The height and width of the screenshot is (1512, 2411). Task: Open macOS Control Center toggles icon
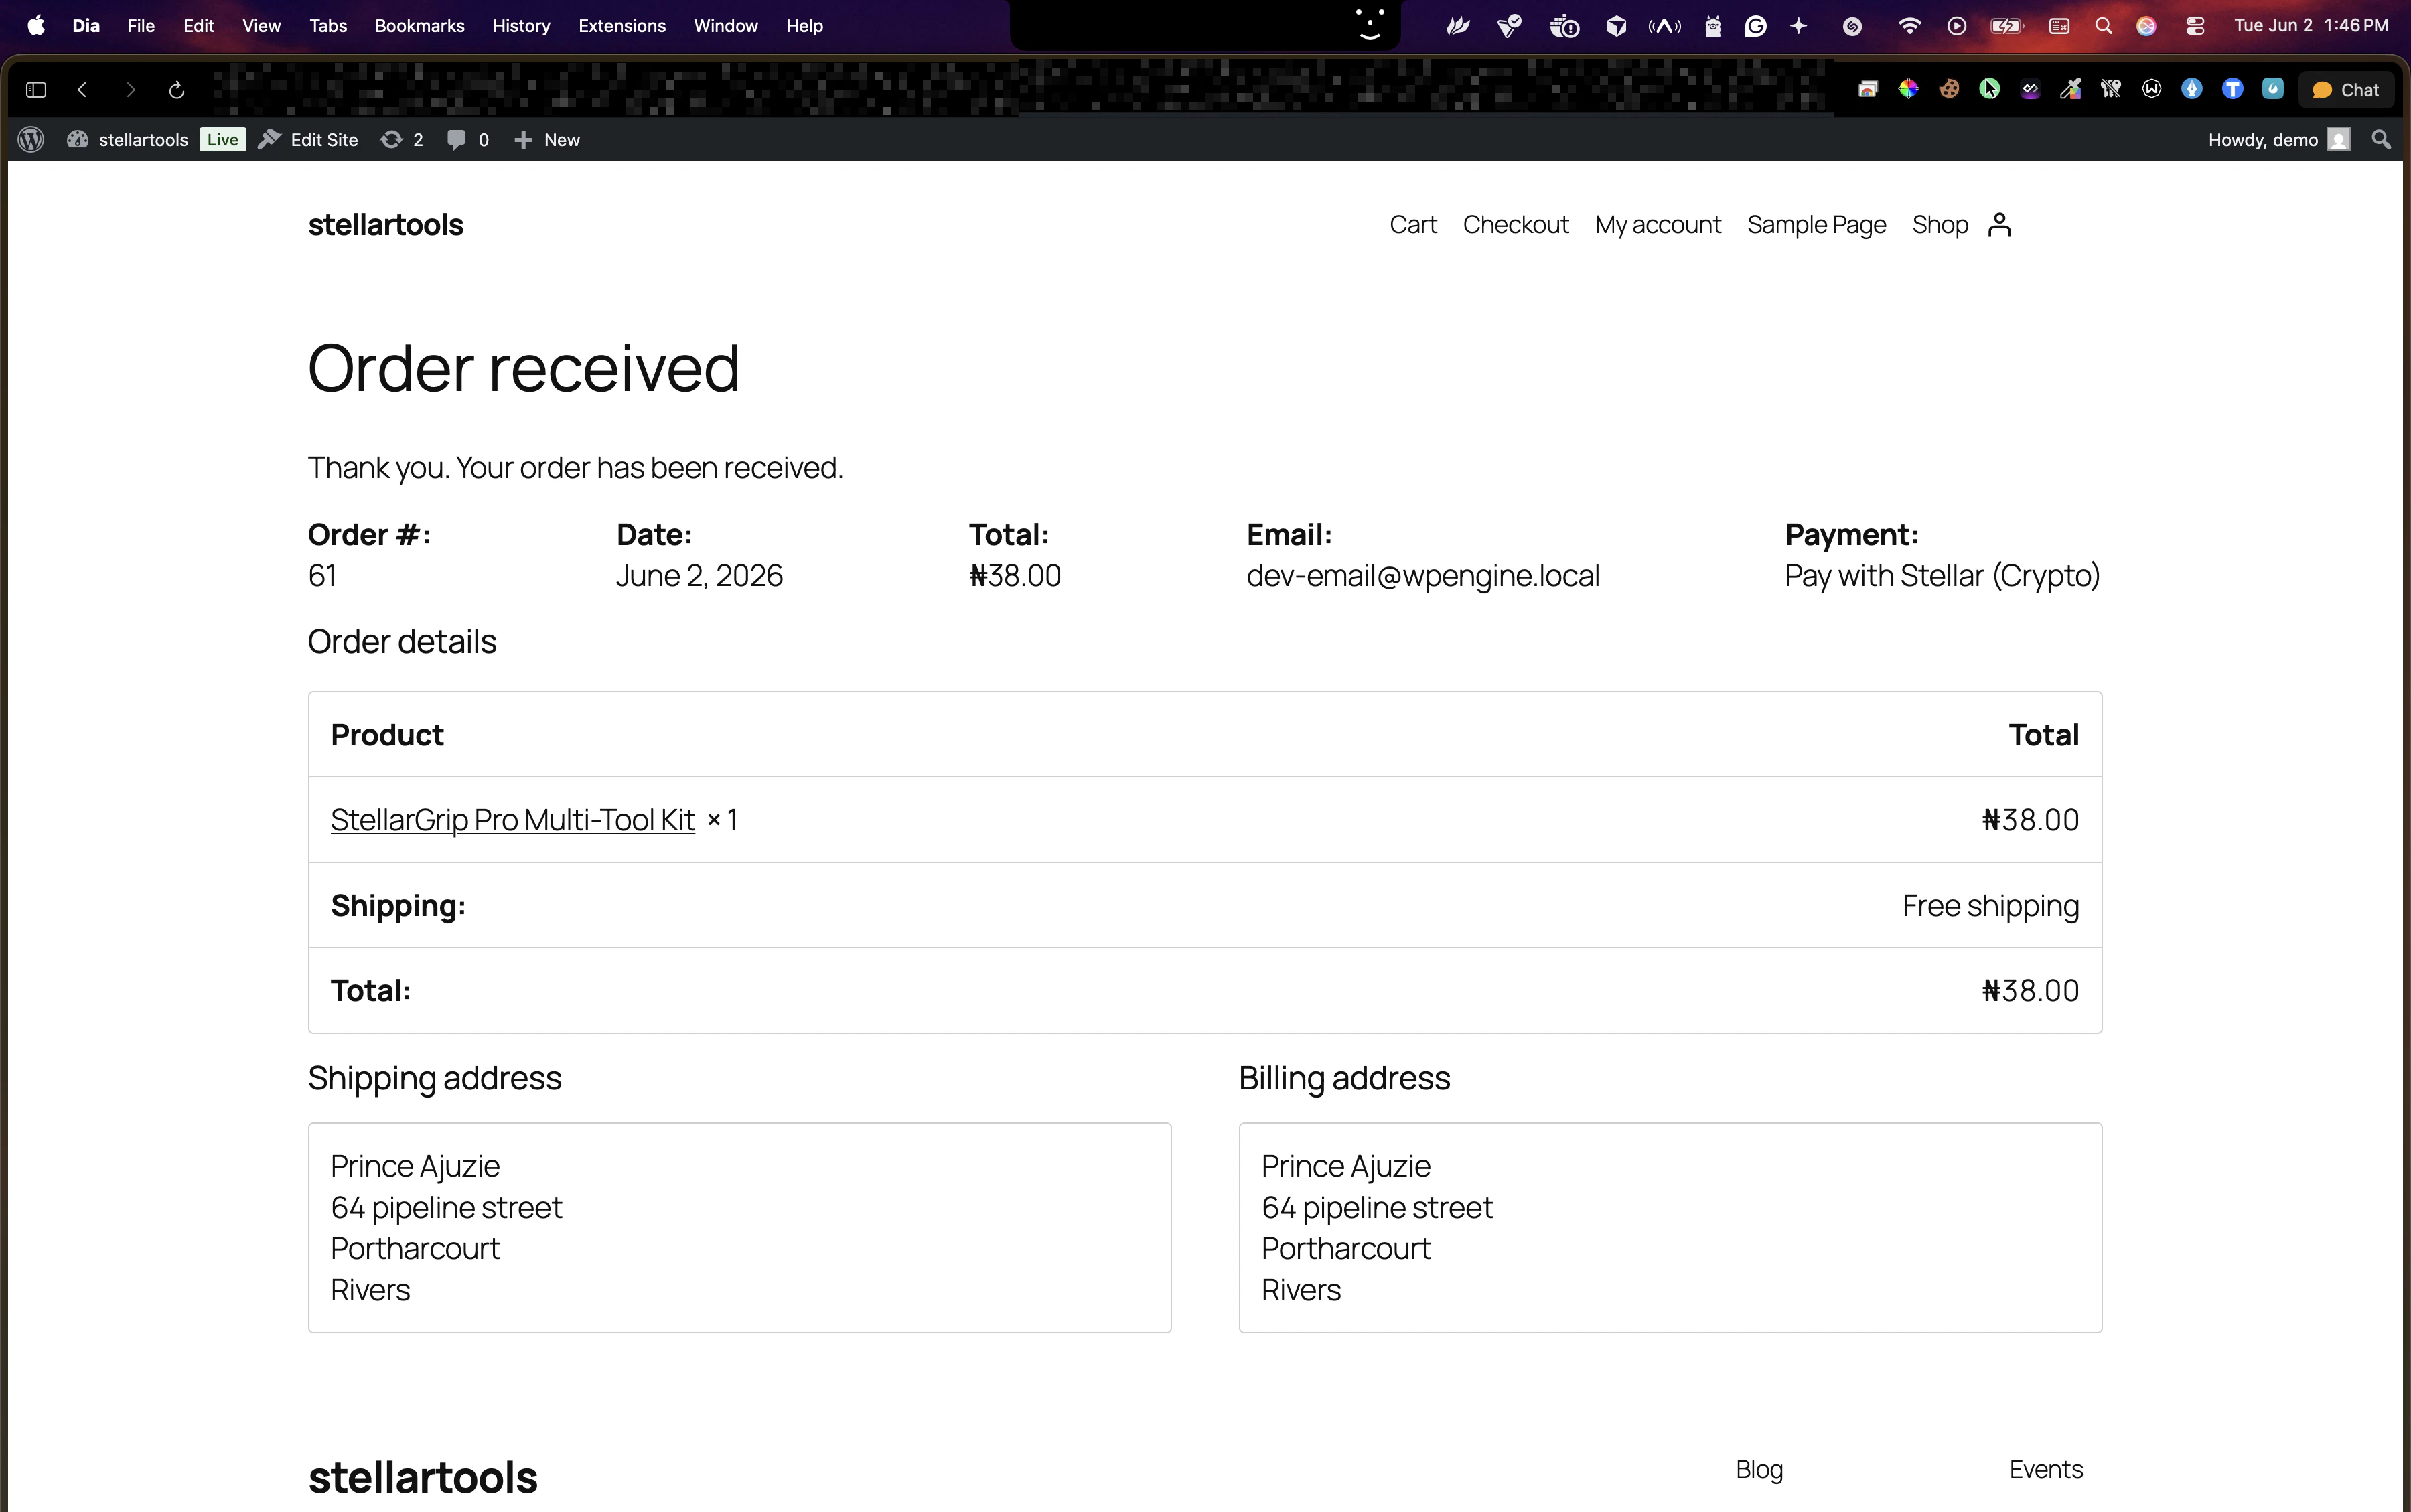2195,26
